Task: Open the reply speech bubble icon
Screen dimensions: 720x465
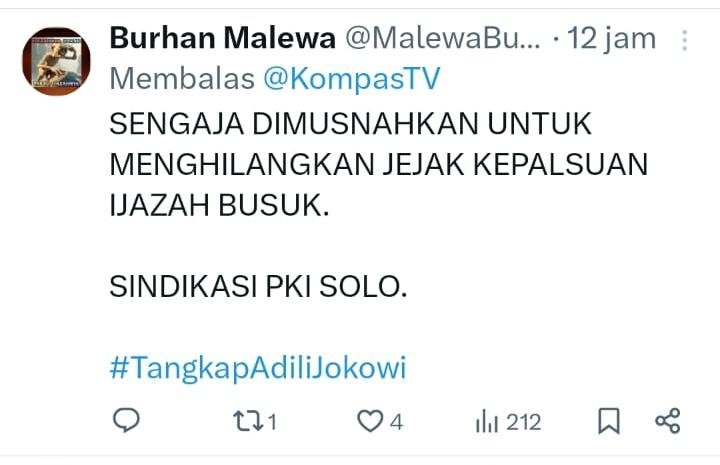Action: point(126,420)
